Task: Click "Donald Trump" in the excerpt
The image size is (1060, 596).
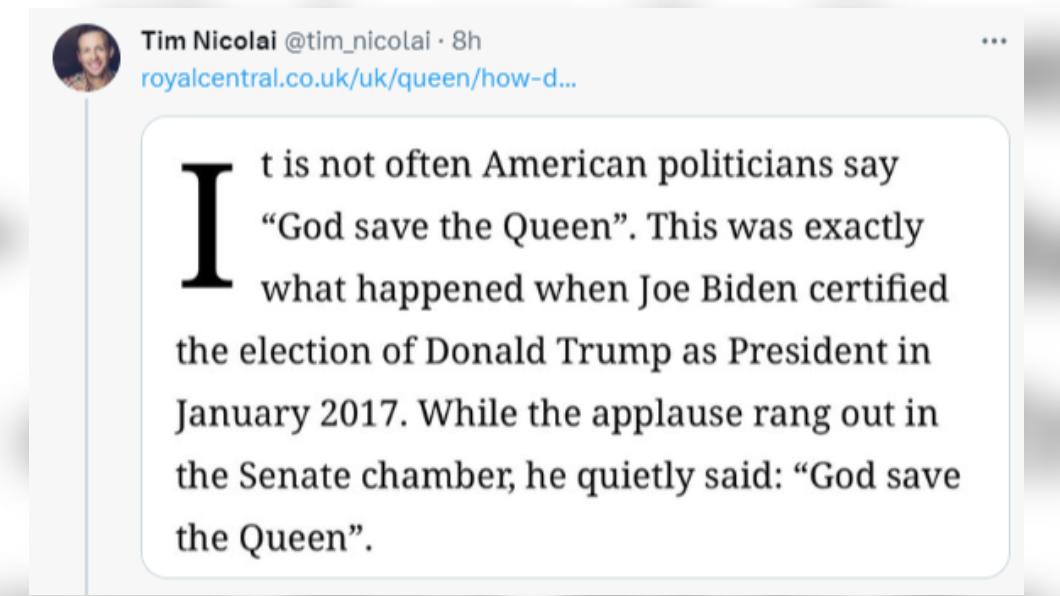Action: coord(548,352)
